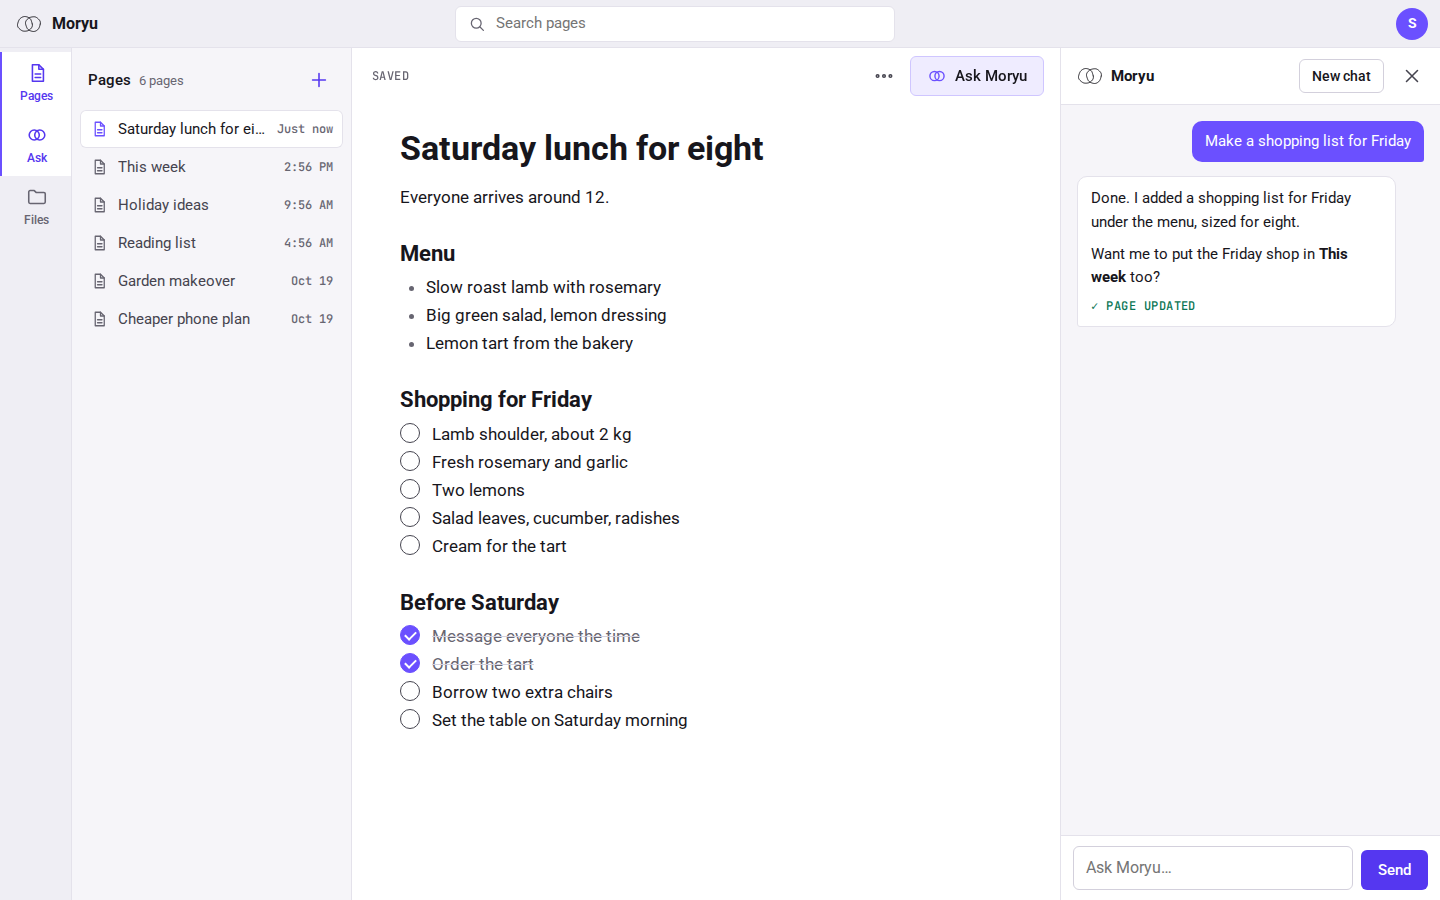Check off Fresh rosemary and garlic
The image size is (1440, 900).
[410, 461]
